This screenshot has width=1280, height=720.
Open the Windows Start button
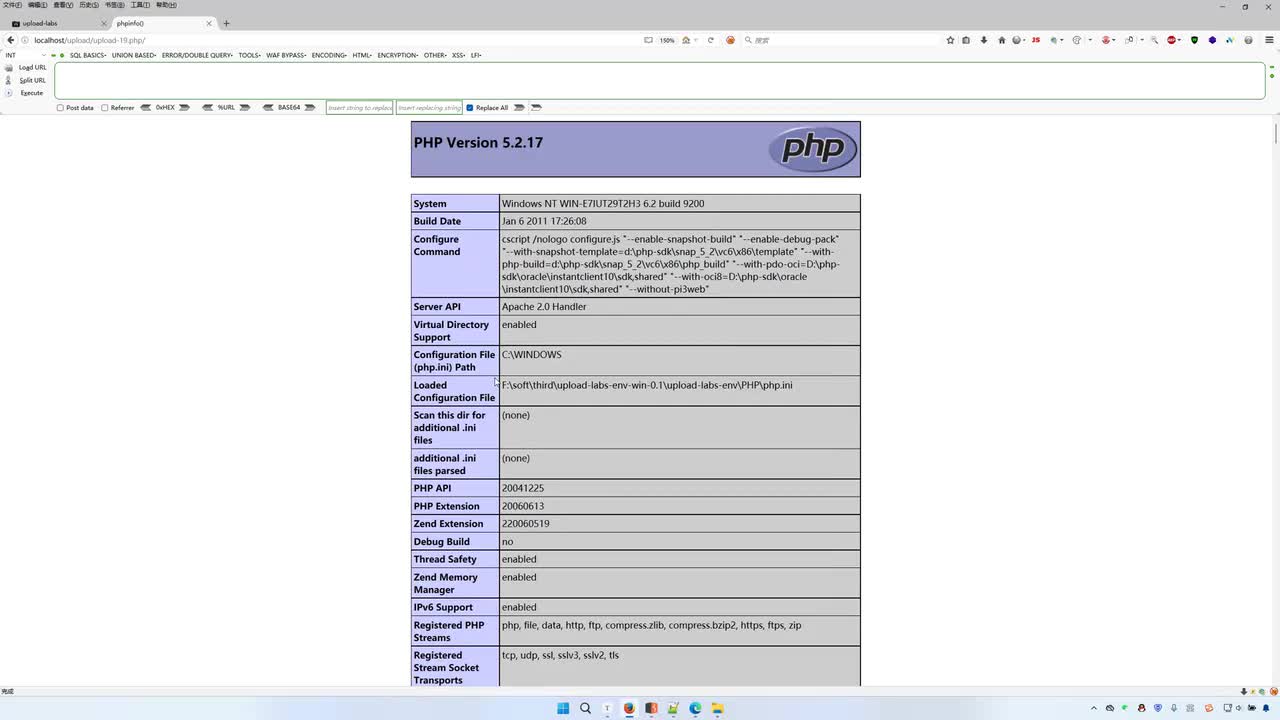pos(563,708)
